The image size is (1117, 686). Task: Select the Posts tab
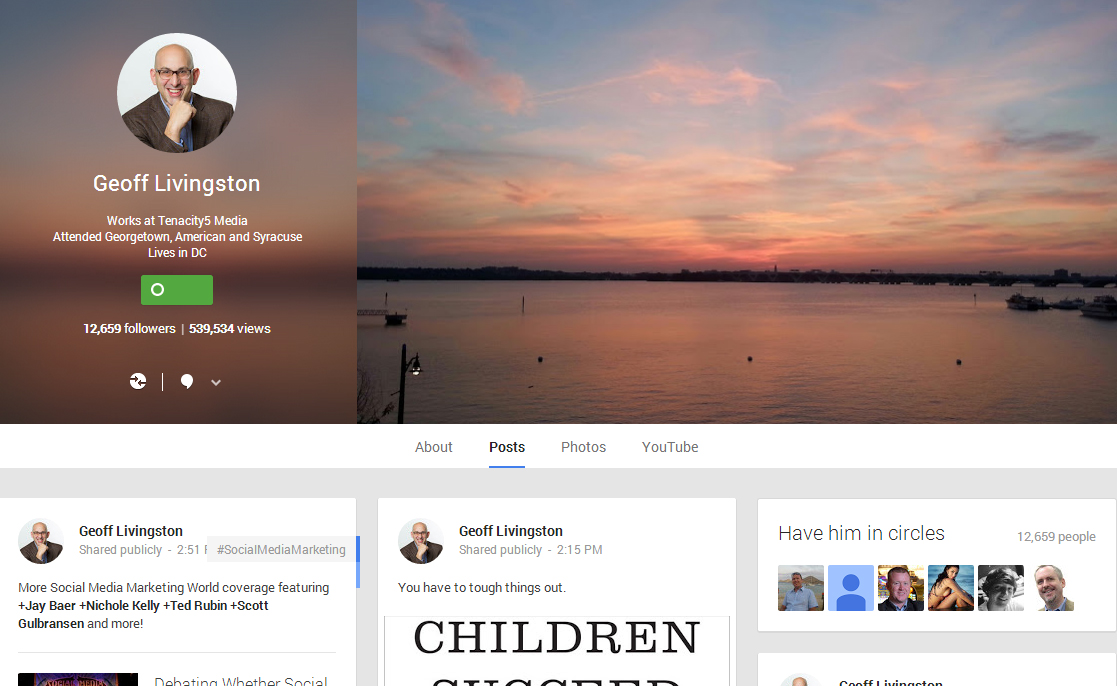pyautogui.click(x=507, y=447)
